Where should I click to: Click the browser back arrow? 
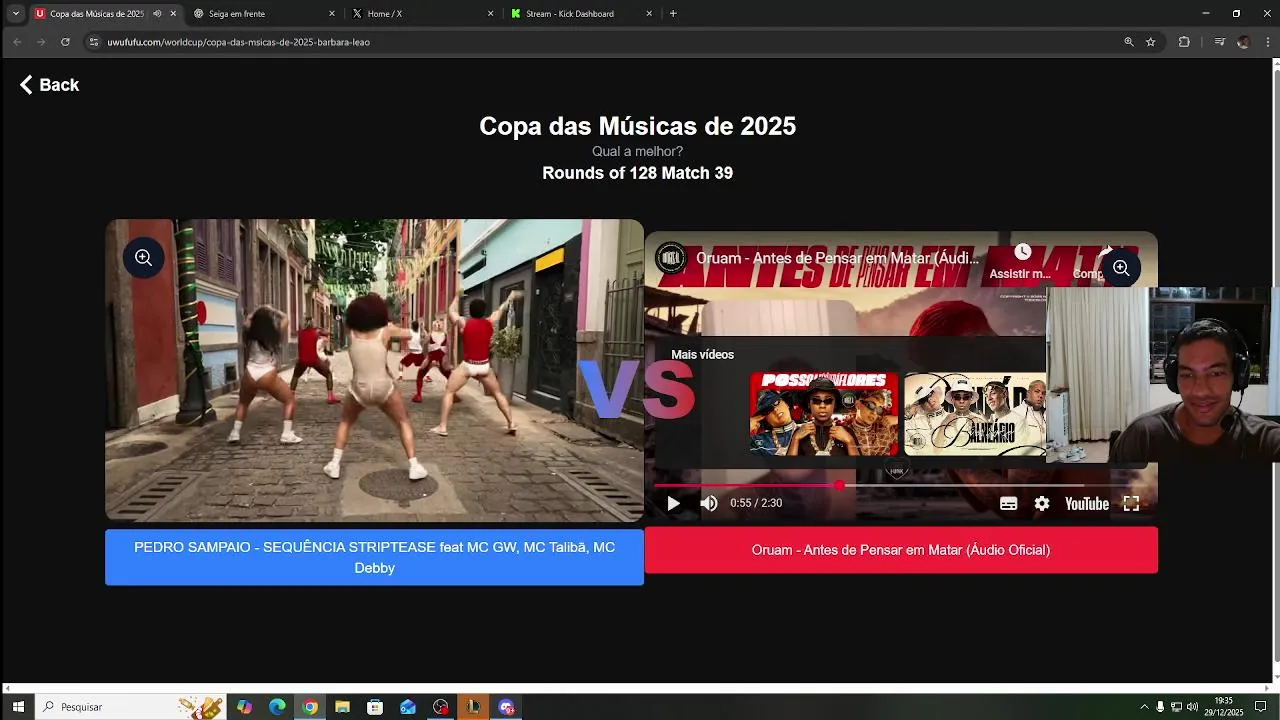[x=17, y=42]
